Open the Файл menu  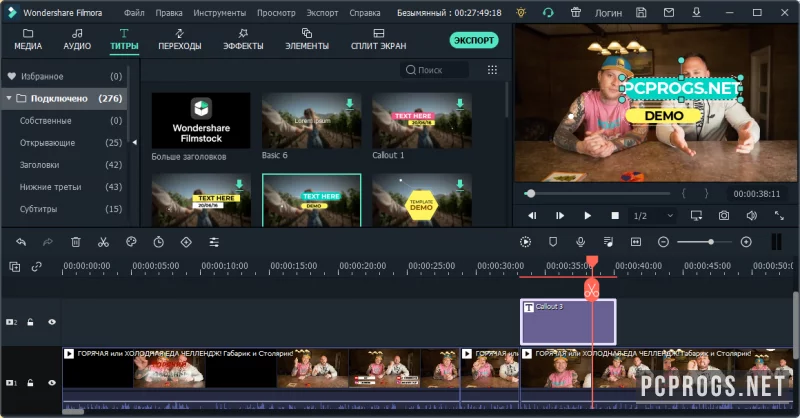click(x=134, y=13)
